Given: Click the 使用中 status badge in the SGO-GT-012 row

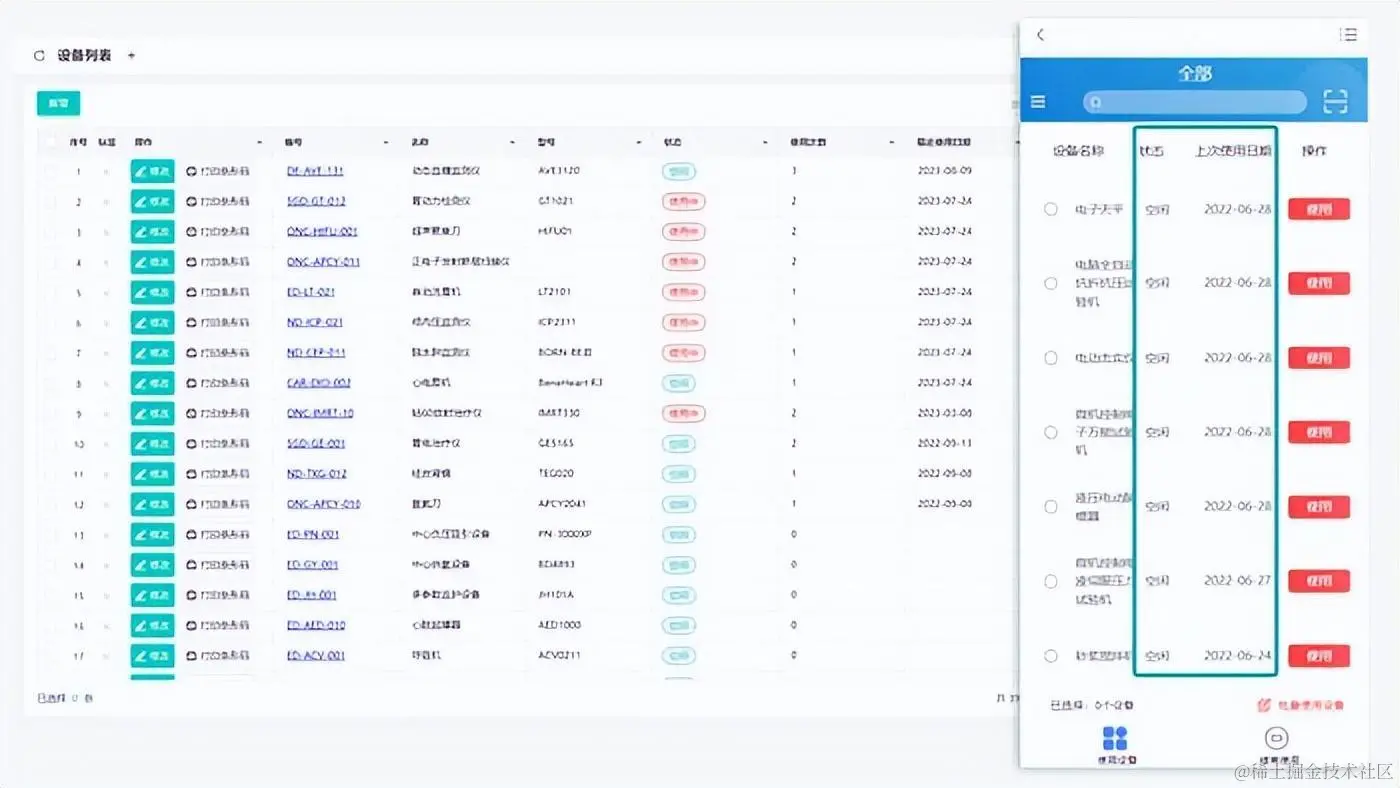Looking at the screenshot, I should (683, 201).
